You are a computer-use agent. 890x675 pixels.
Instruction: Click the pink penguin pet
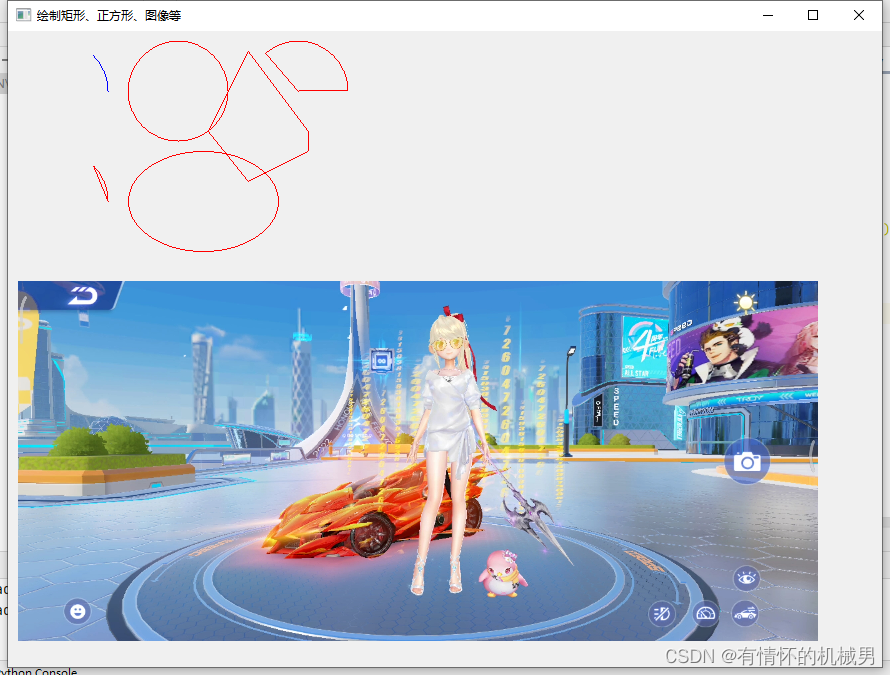point(502,572)
